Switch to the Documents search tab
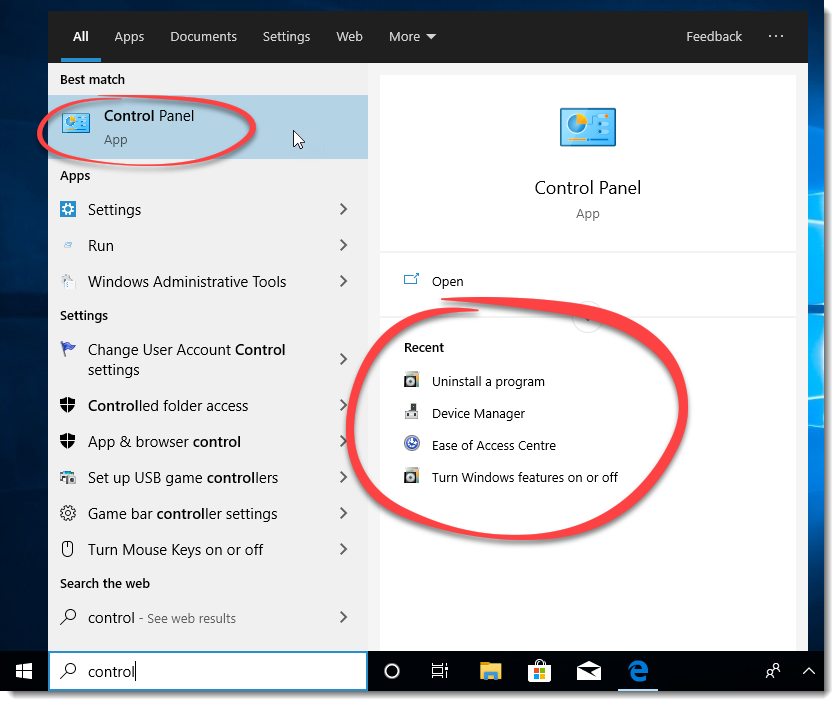This screenshot has width=839, height=706. tap(203, 36)
